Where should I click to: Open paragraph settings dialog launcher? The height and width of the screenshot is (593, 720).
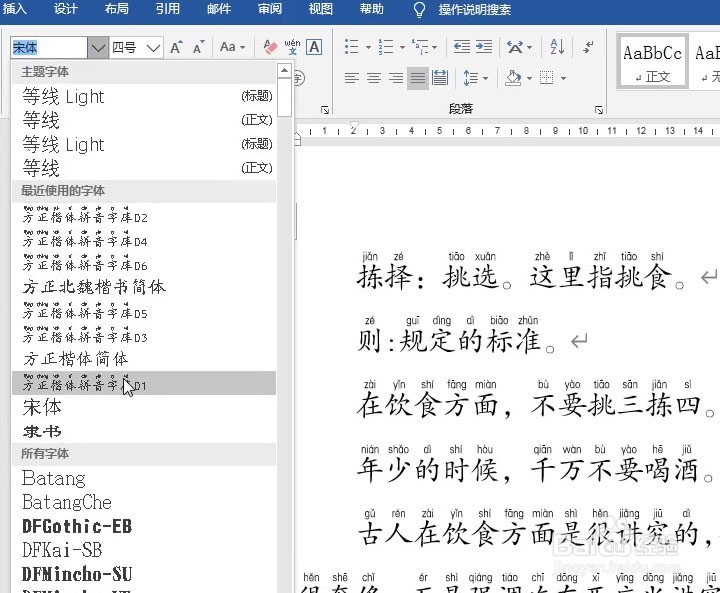[x=599, y=110]
